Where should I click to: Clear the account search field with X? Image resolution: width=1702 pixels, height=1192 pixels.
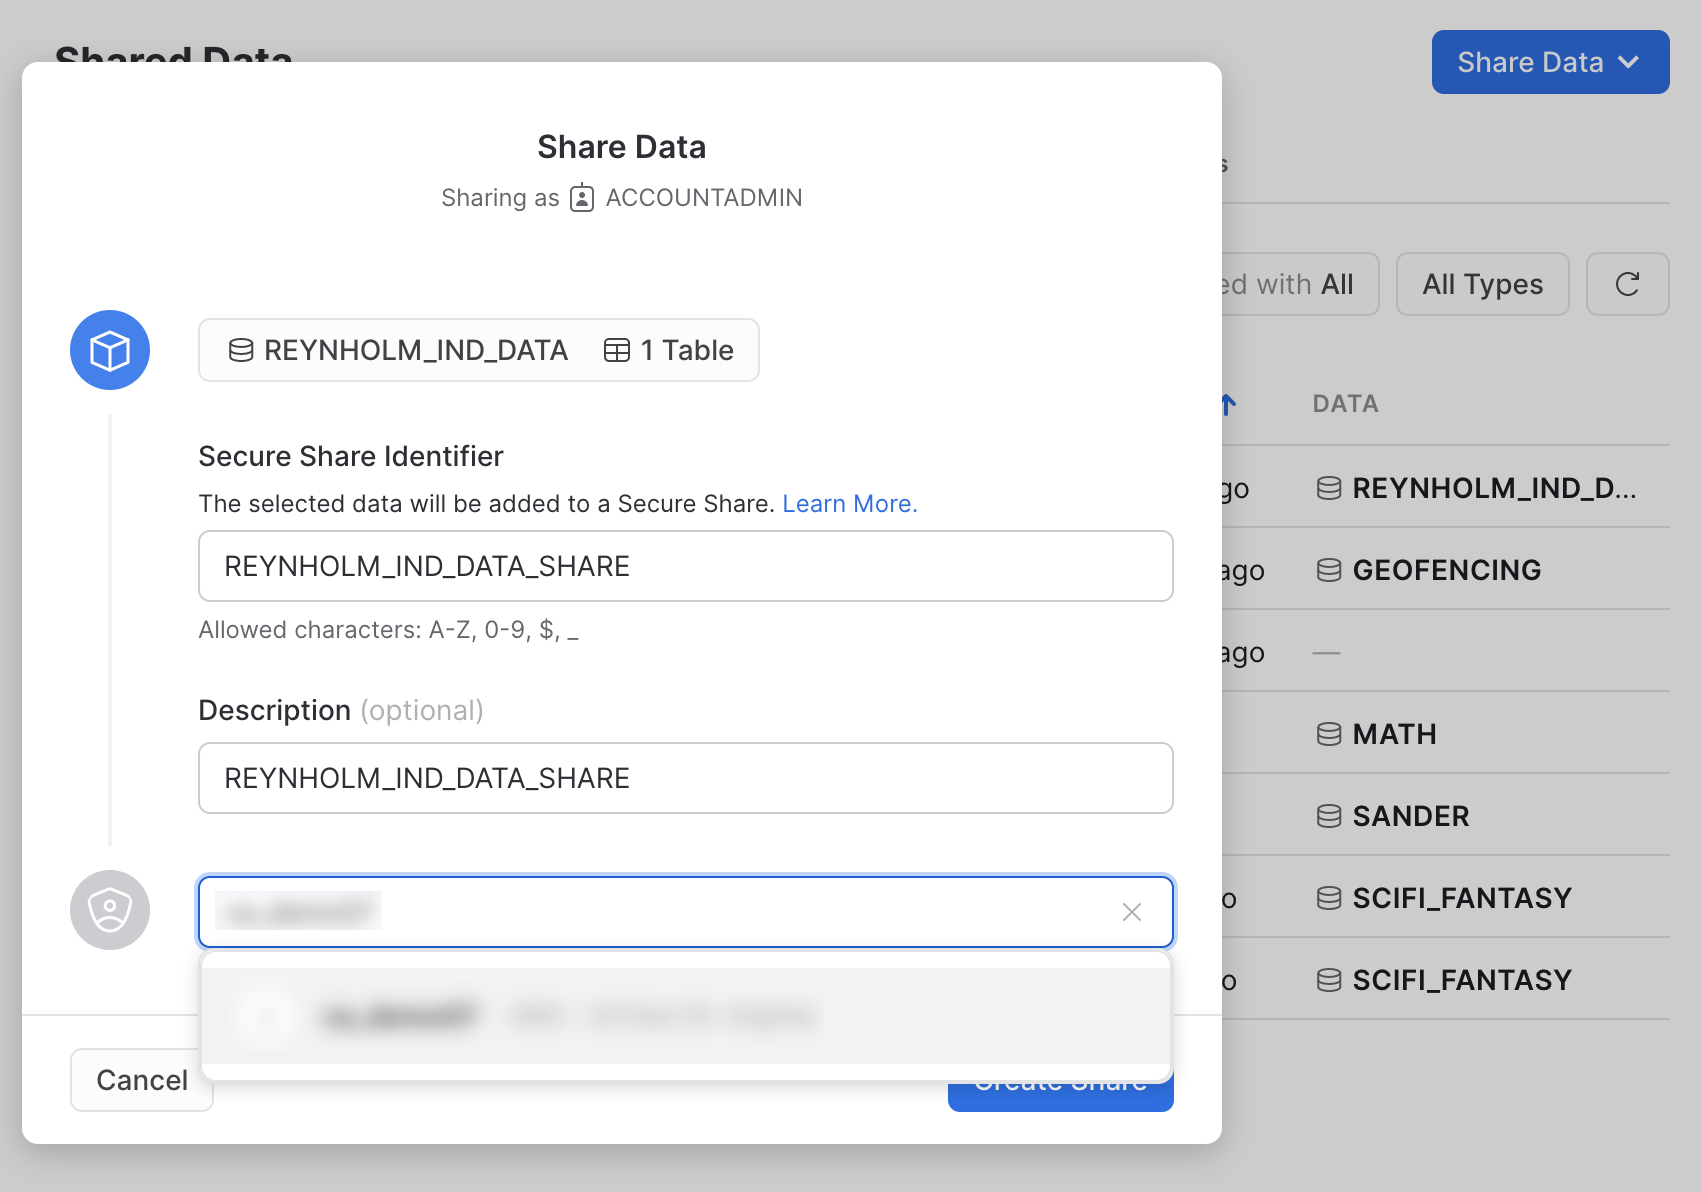pyautogui.click(x=1131, y=912)
